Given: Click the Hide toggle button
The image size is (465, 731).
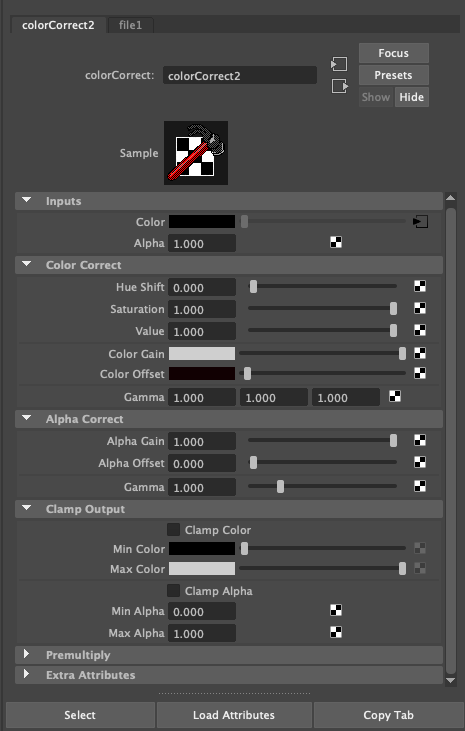Looking at the screenshot, I should click(411, 97).
